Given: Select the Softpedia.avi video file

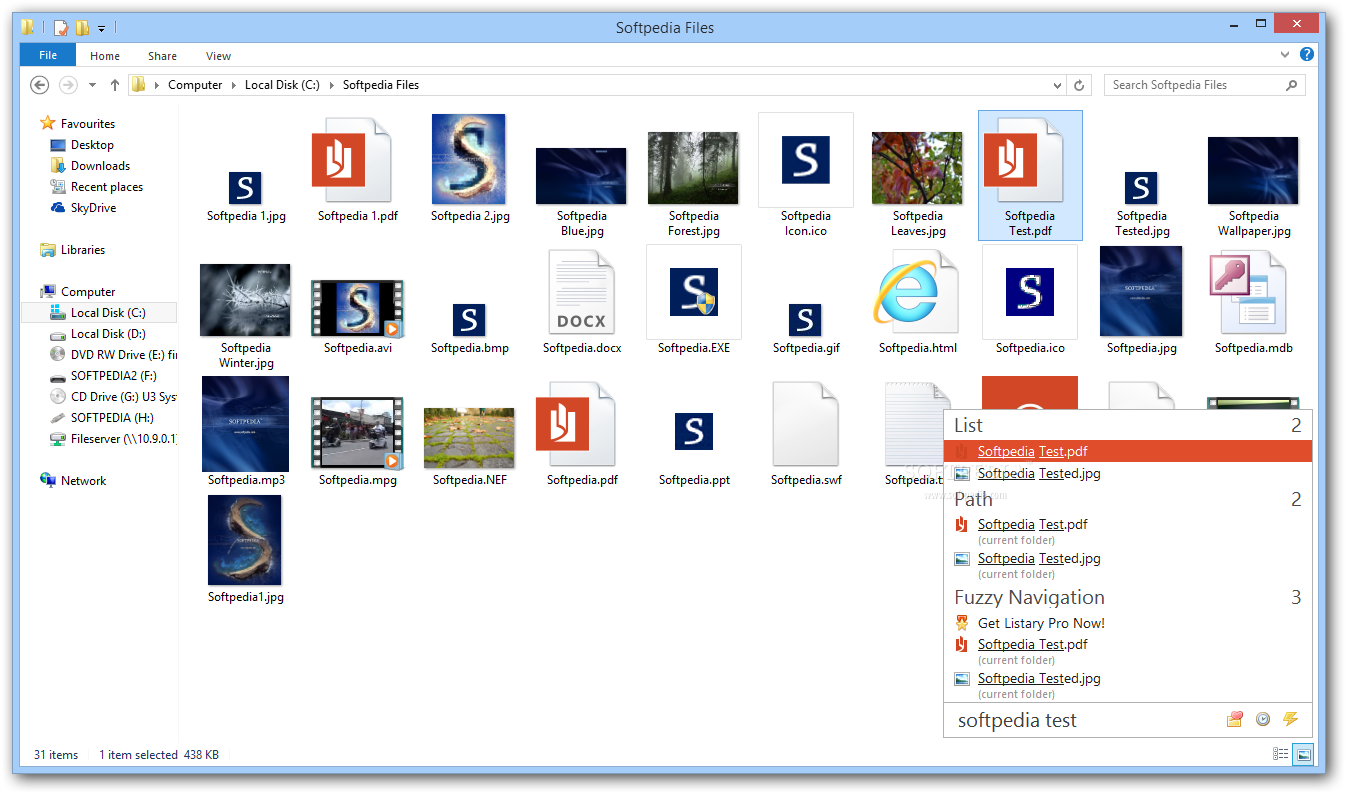Looking at the screenshot, I should (357, 308).
